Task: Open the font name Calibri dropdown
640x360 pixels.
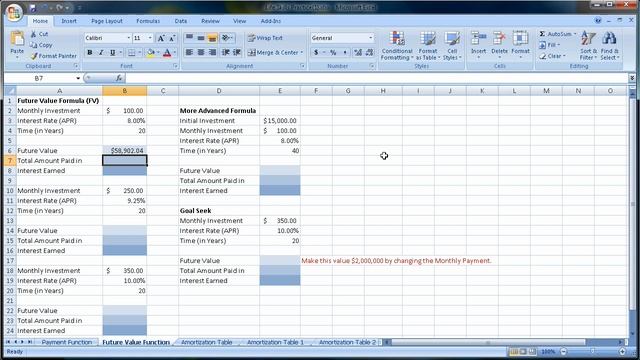Action: coord(129,38)
